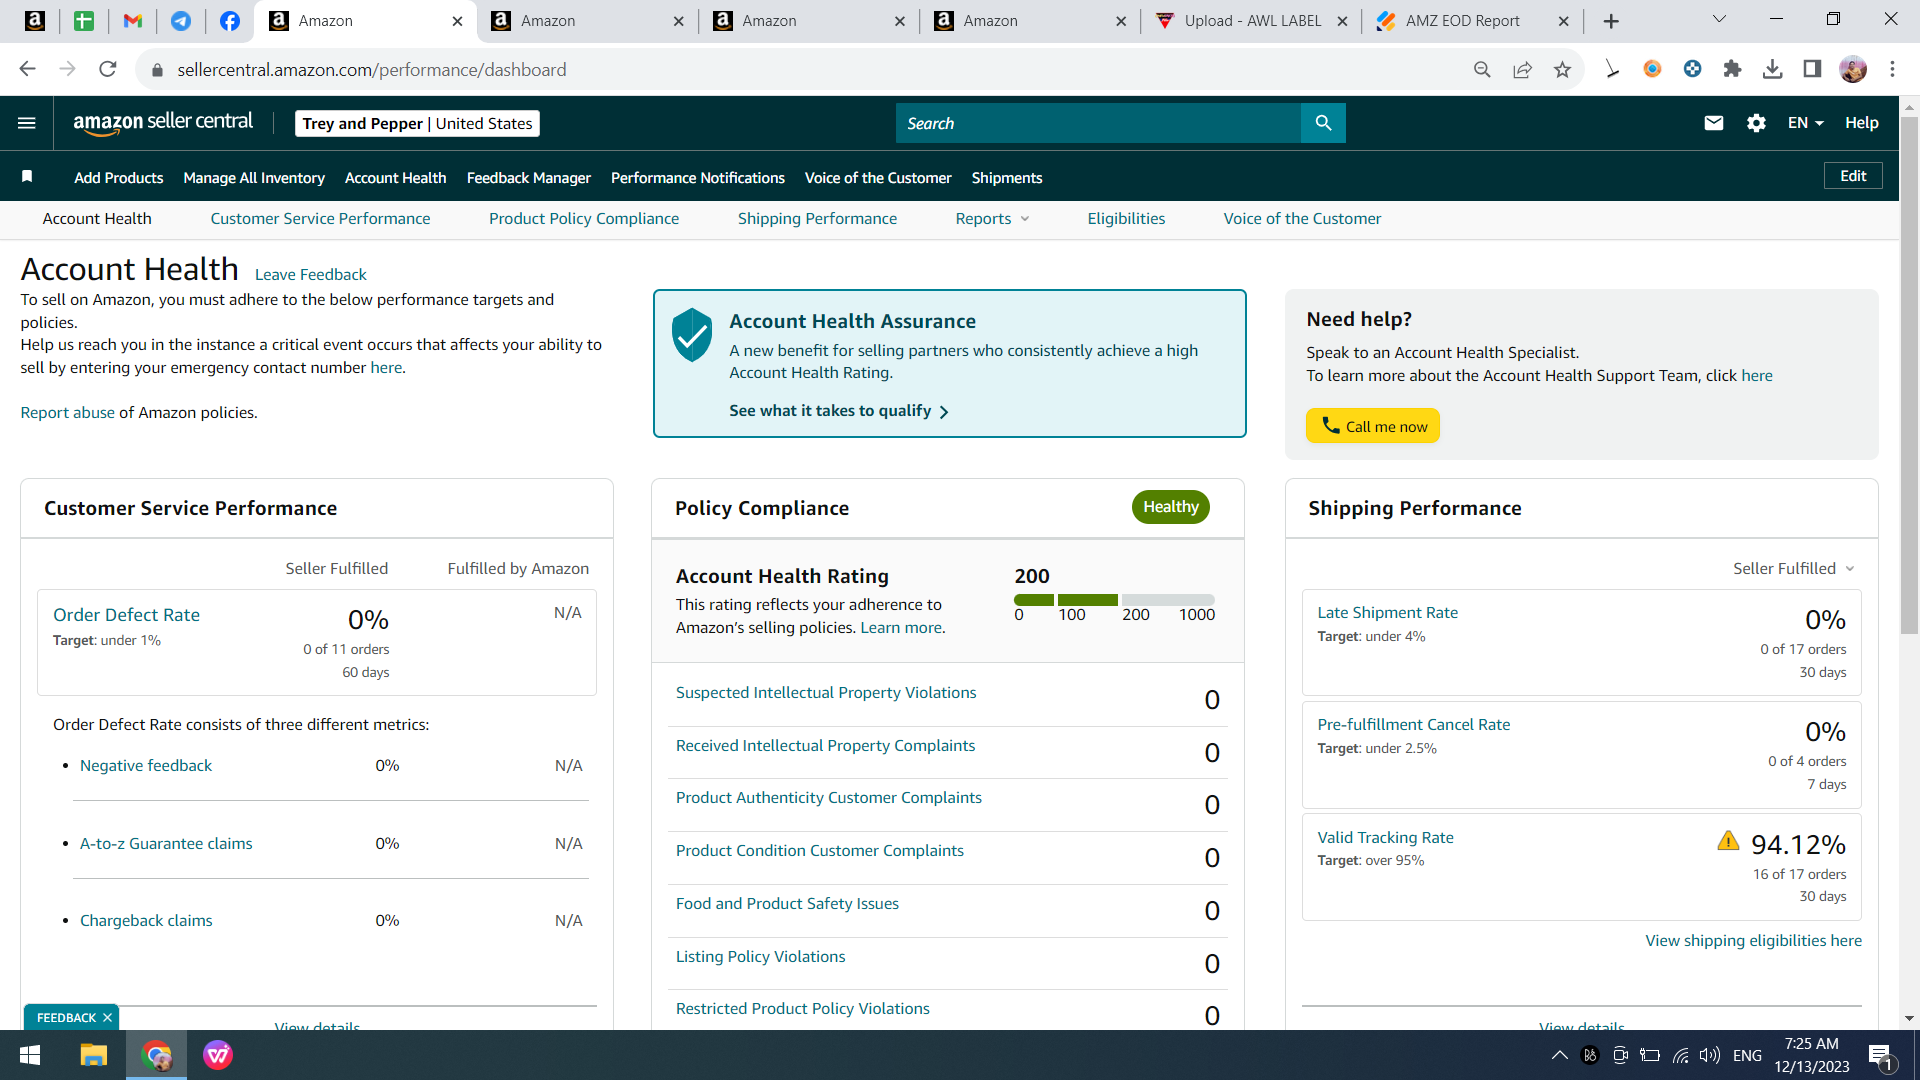
Task: Click the search magnifier button
Action: tap(1323, 123)
